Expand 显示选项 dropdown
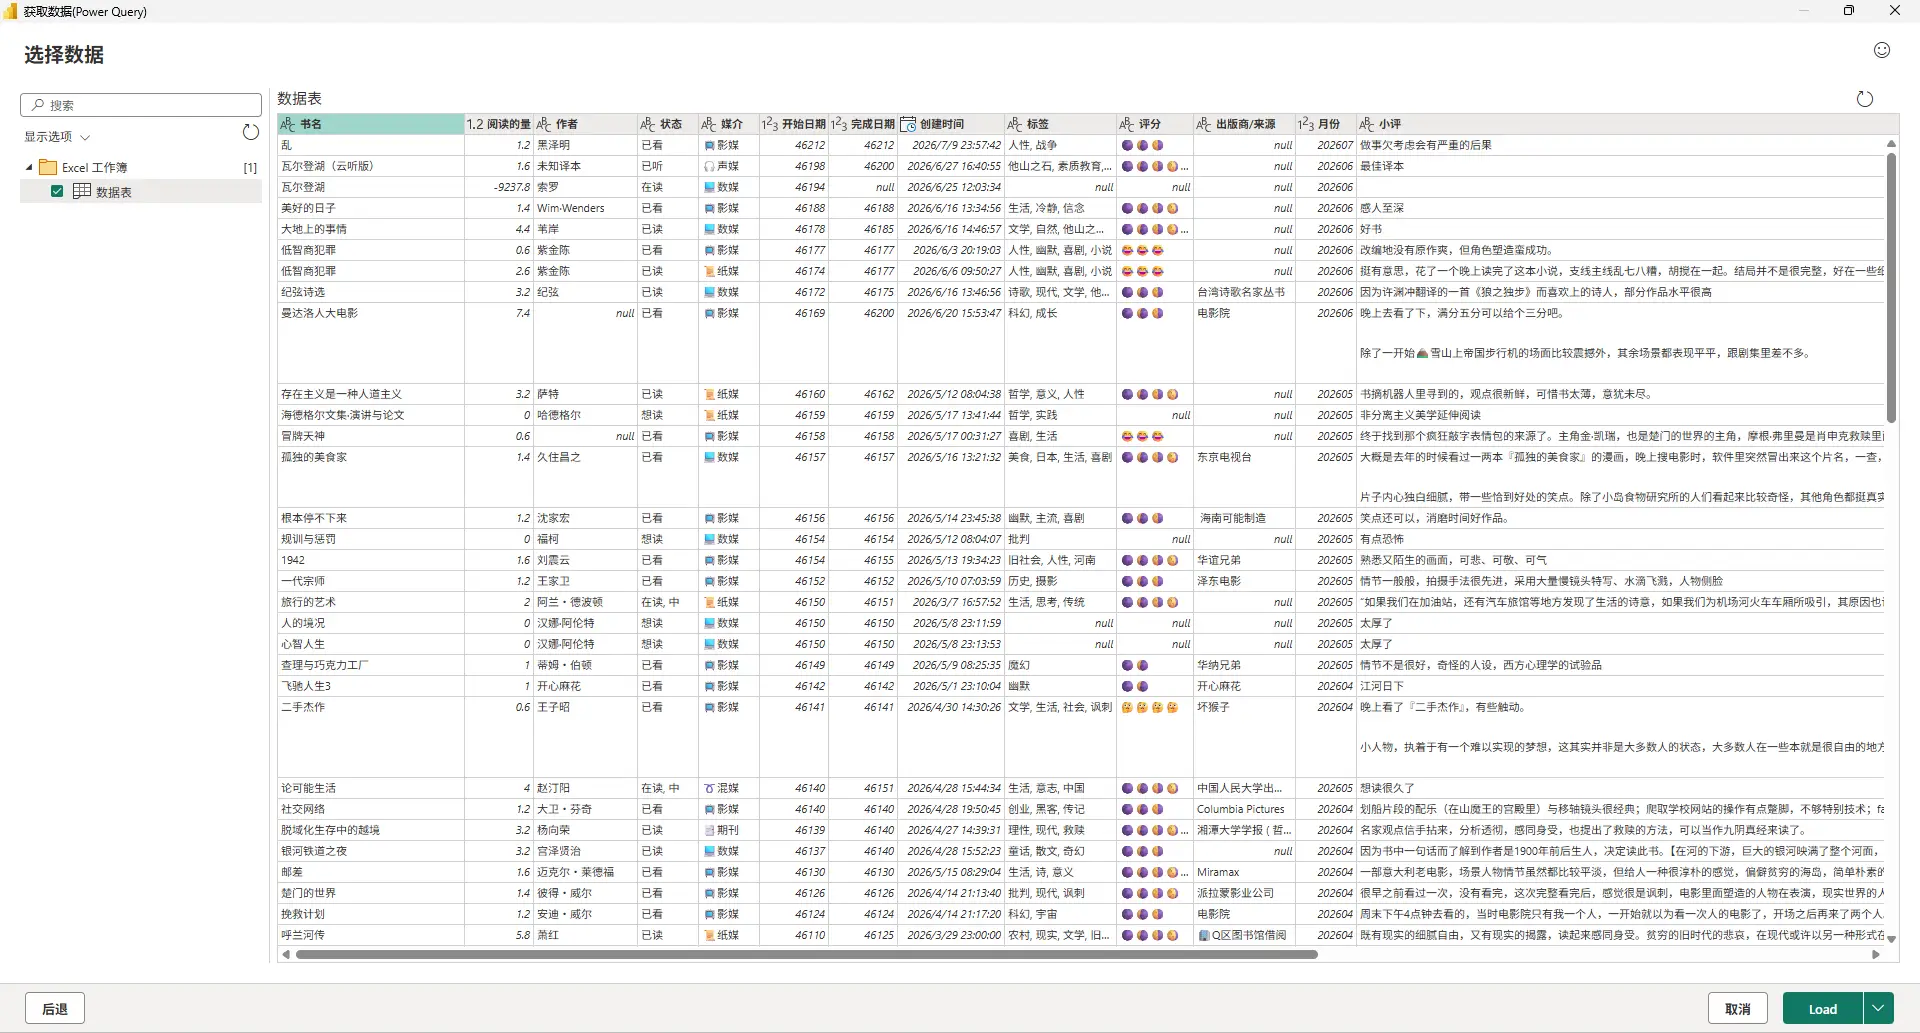Image resolution: width=1920 pixels, height=1033 pixels. coord(57,137)
